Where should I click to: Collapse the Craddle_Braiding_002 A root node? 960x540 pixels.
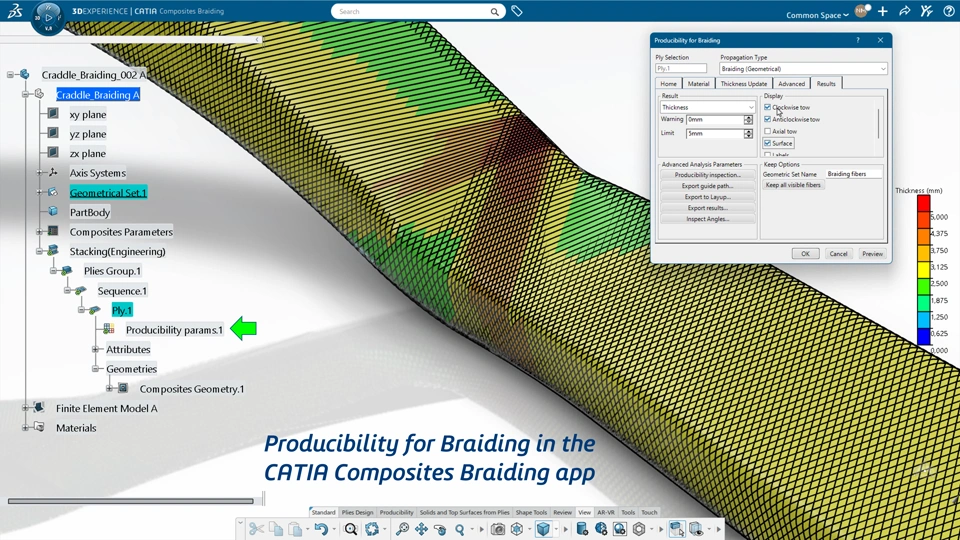pyautogui.click(x=10, y=75)
